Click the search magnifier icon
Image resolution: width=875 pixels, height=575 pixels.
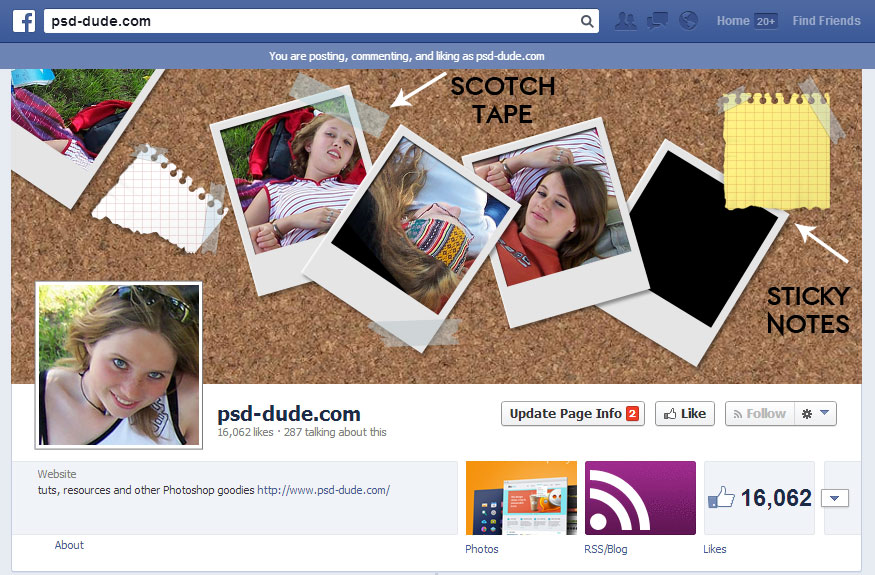click(x=587, y=21)
